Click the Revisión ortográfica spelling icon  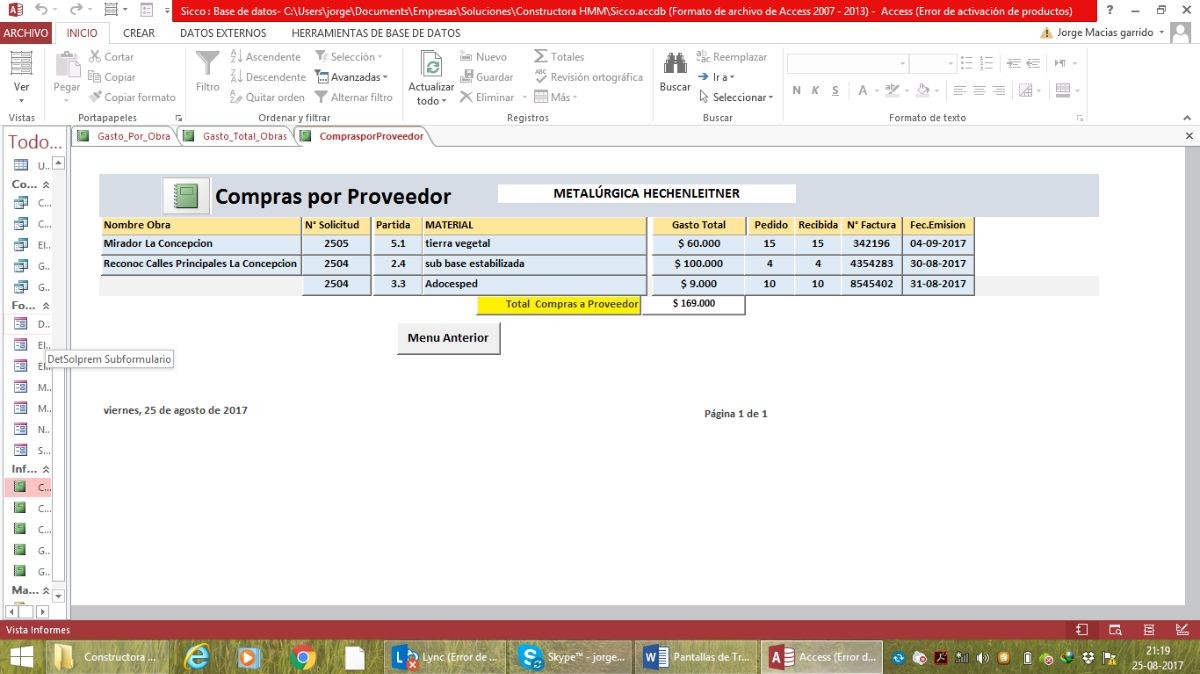[x=541, y=77]
